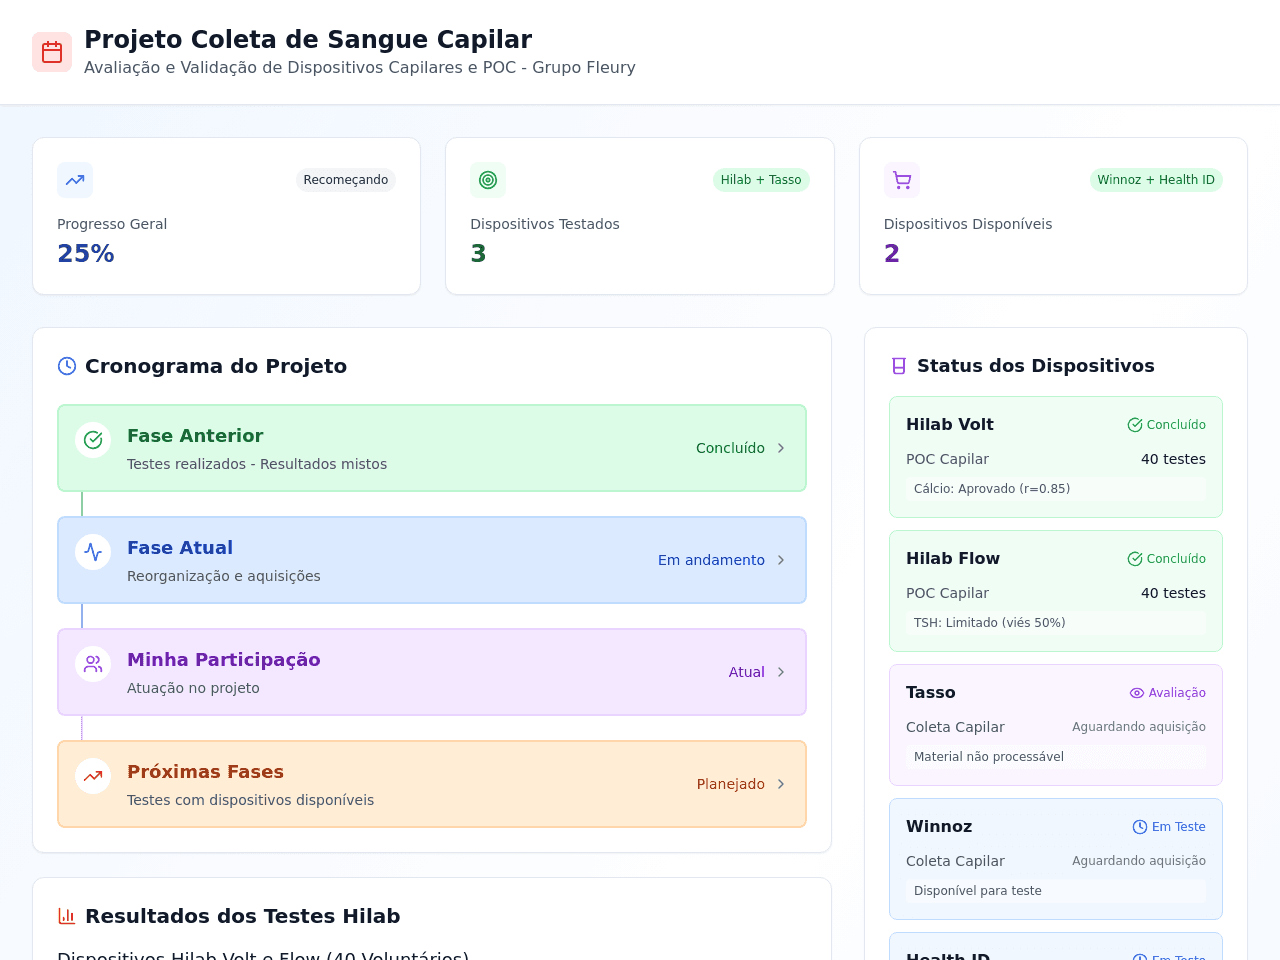Click the check icon next to Hilab Flow Concluído
Image resolution: width=1280 pixels, height=960 pixels.
click(1135, 559)
